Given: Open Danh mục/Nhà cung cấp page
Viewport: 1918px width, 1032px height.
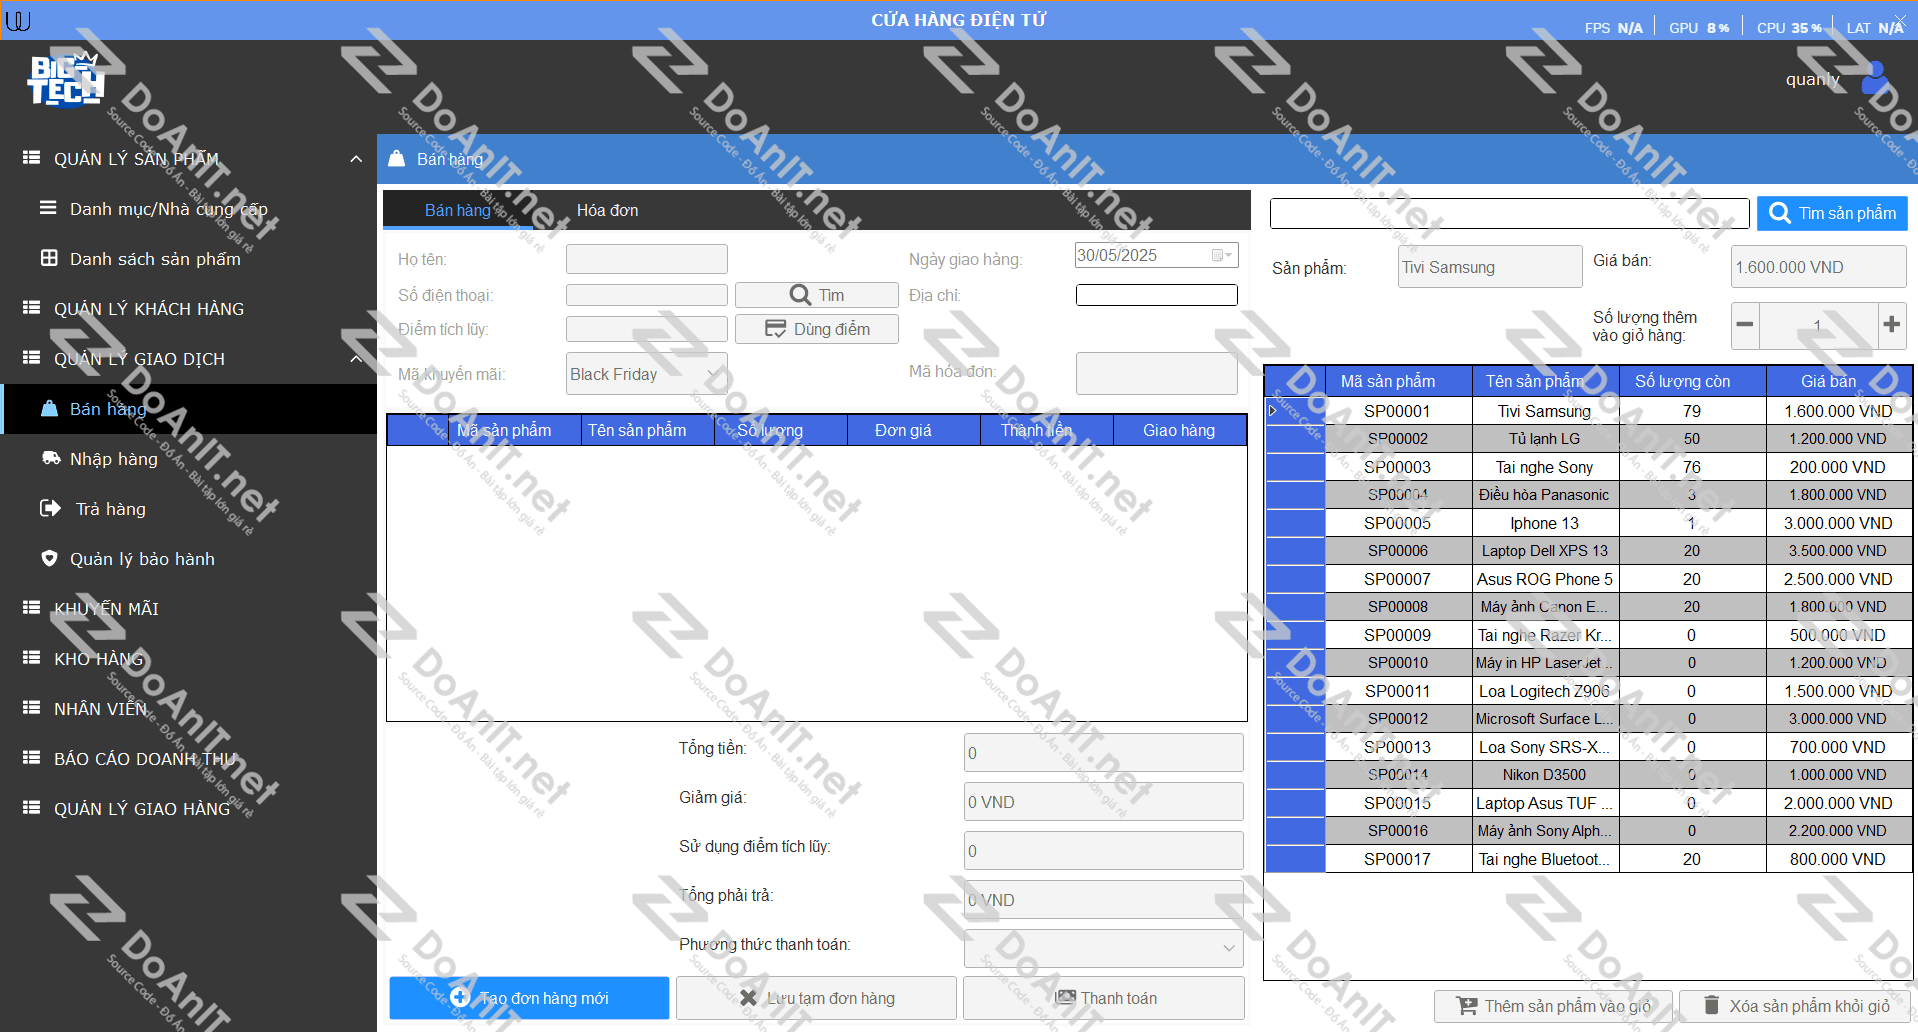Looking at the screenshot, I should (x=168, y=209).
